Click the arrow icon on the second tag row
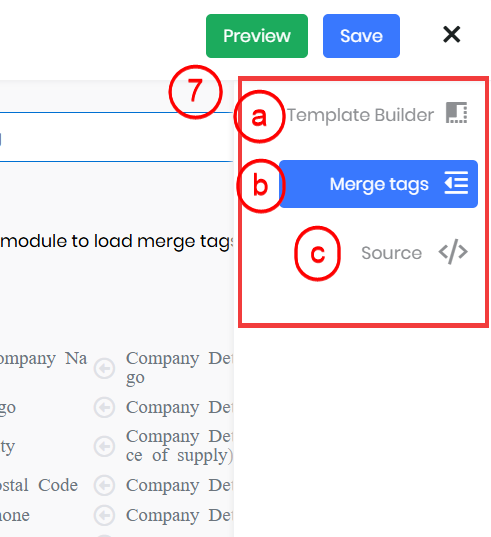Screen dimensions: 491x537 (104, 407)
